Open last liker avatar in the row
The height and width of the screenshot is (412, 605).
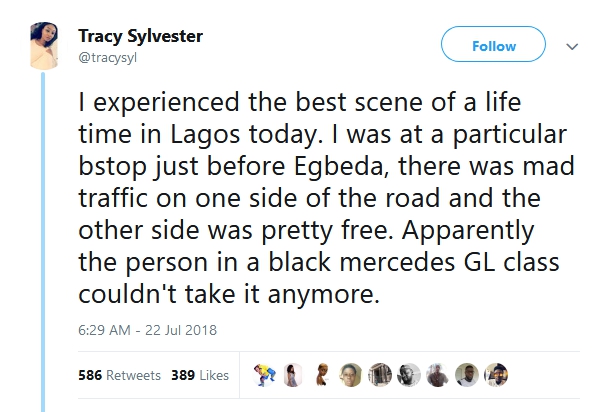pos(495,374)
